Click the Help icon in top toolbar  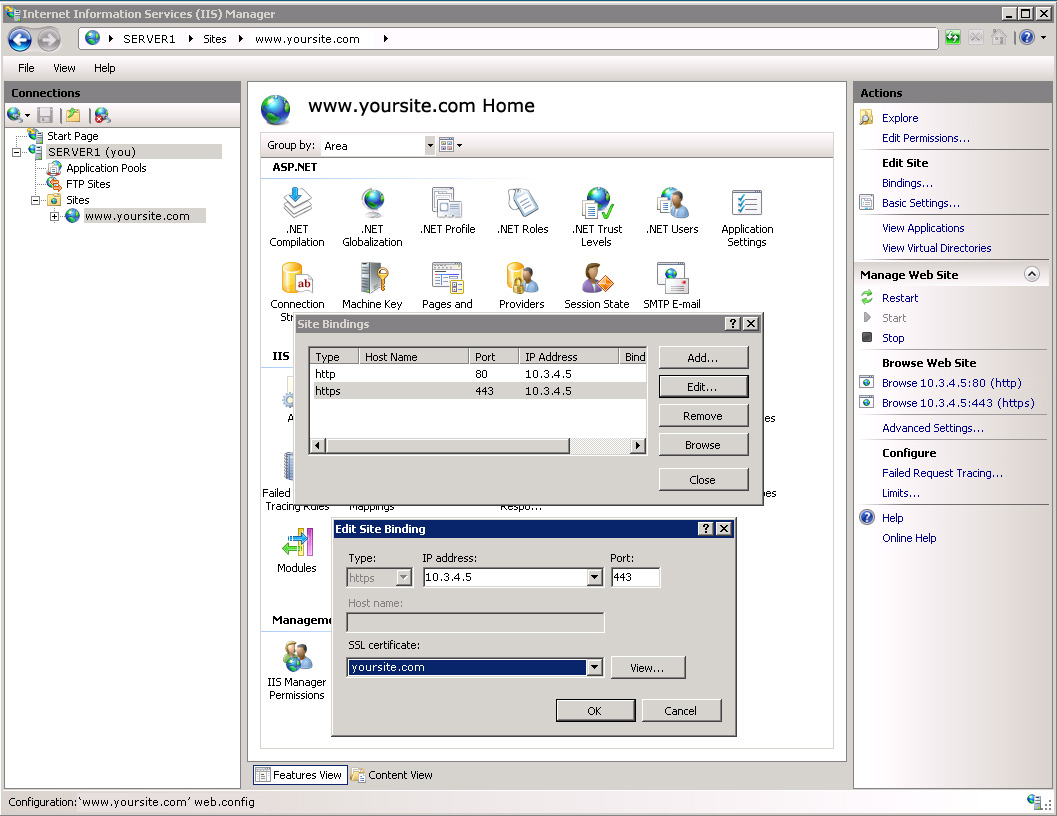(1027, 38)
